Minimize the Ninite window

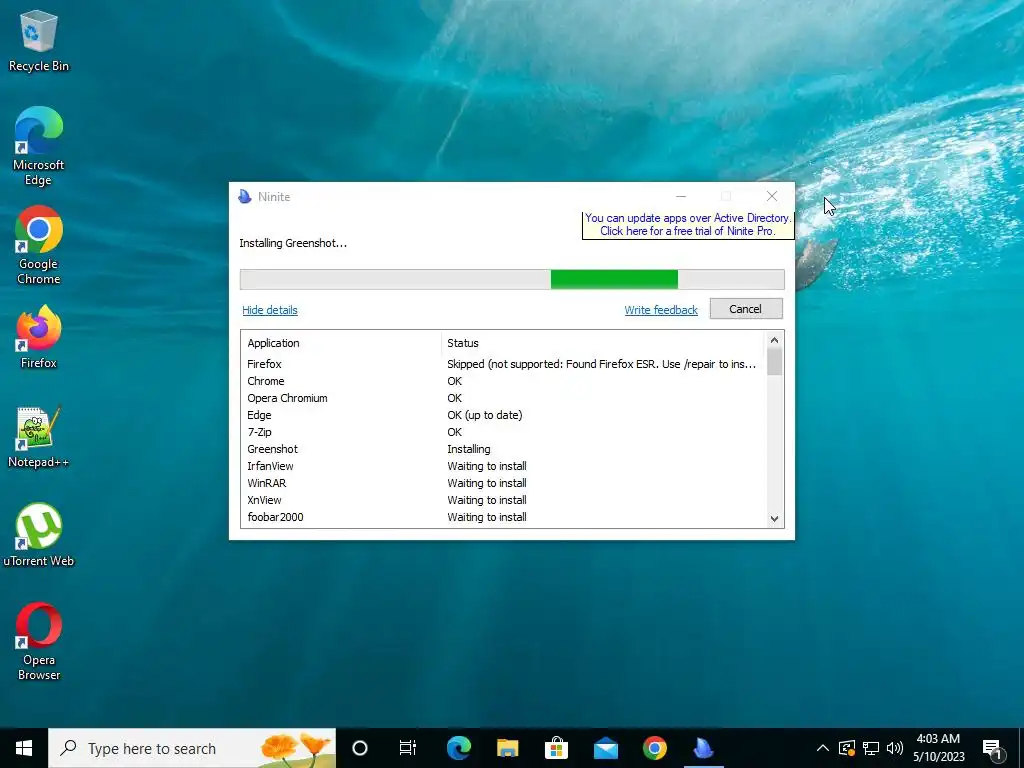tap(680, 196)
